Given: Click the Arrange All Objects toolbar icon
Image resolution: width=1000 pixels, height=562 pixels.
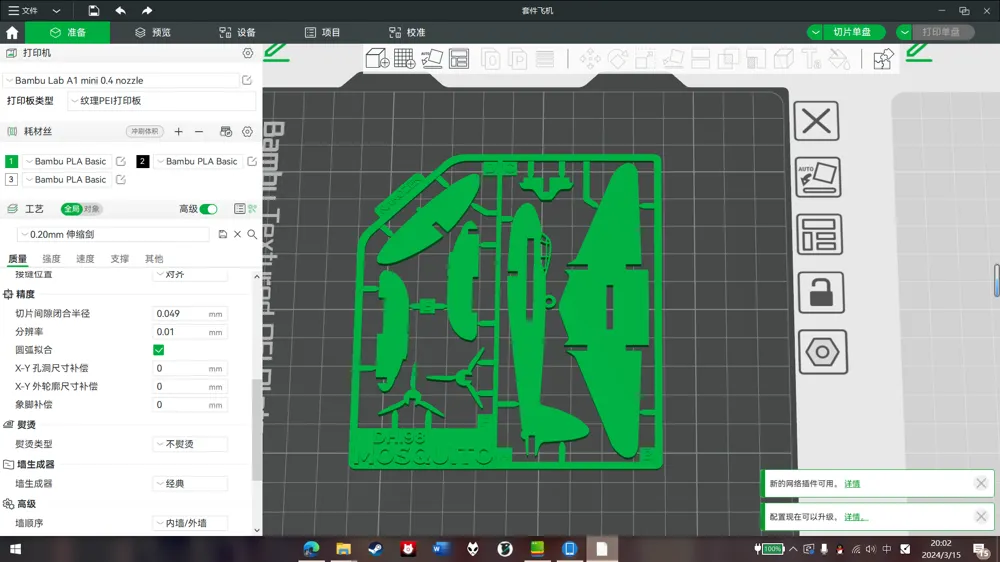Looking at the screenshot, I should pos(459,59).
